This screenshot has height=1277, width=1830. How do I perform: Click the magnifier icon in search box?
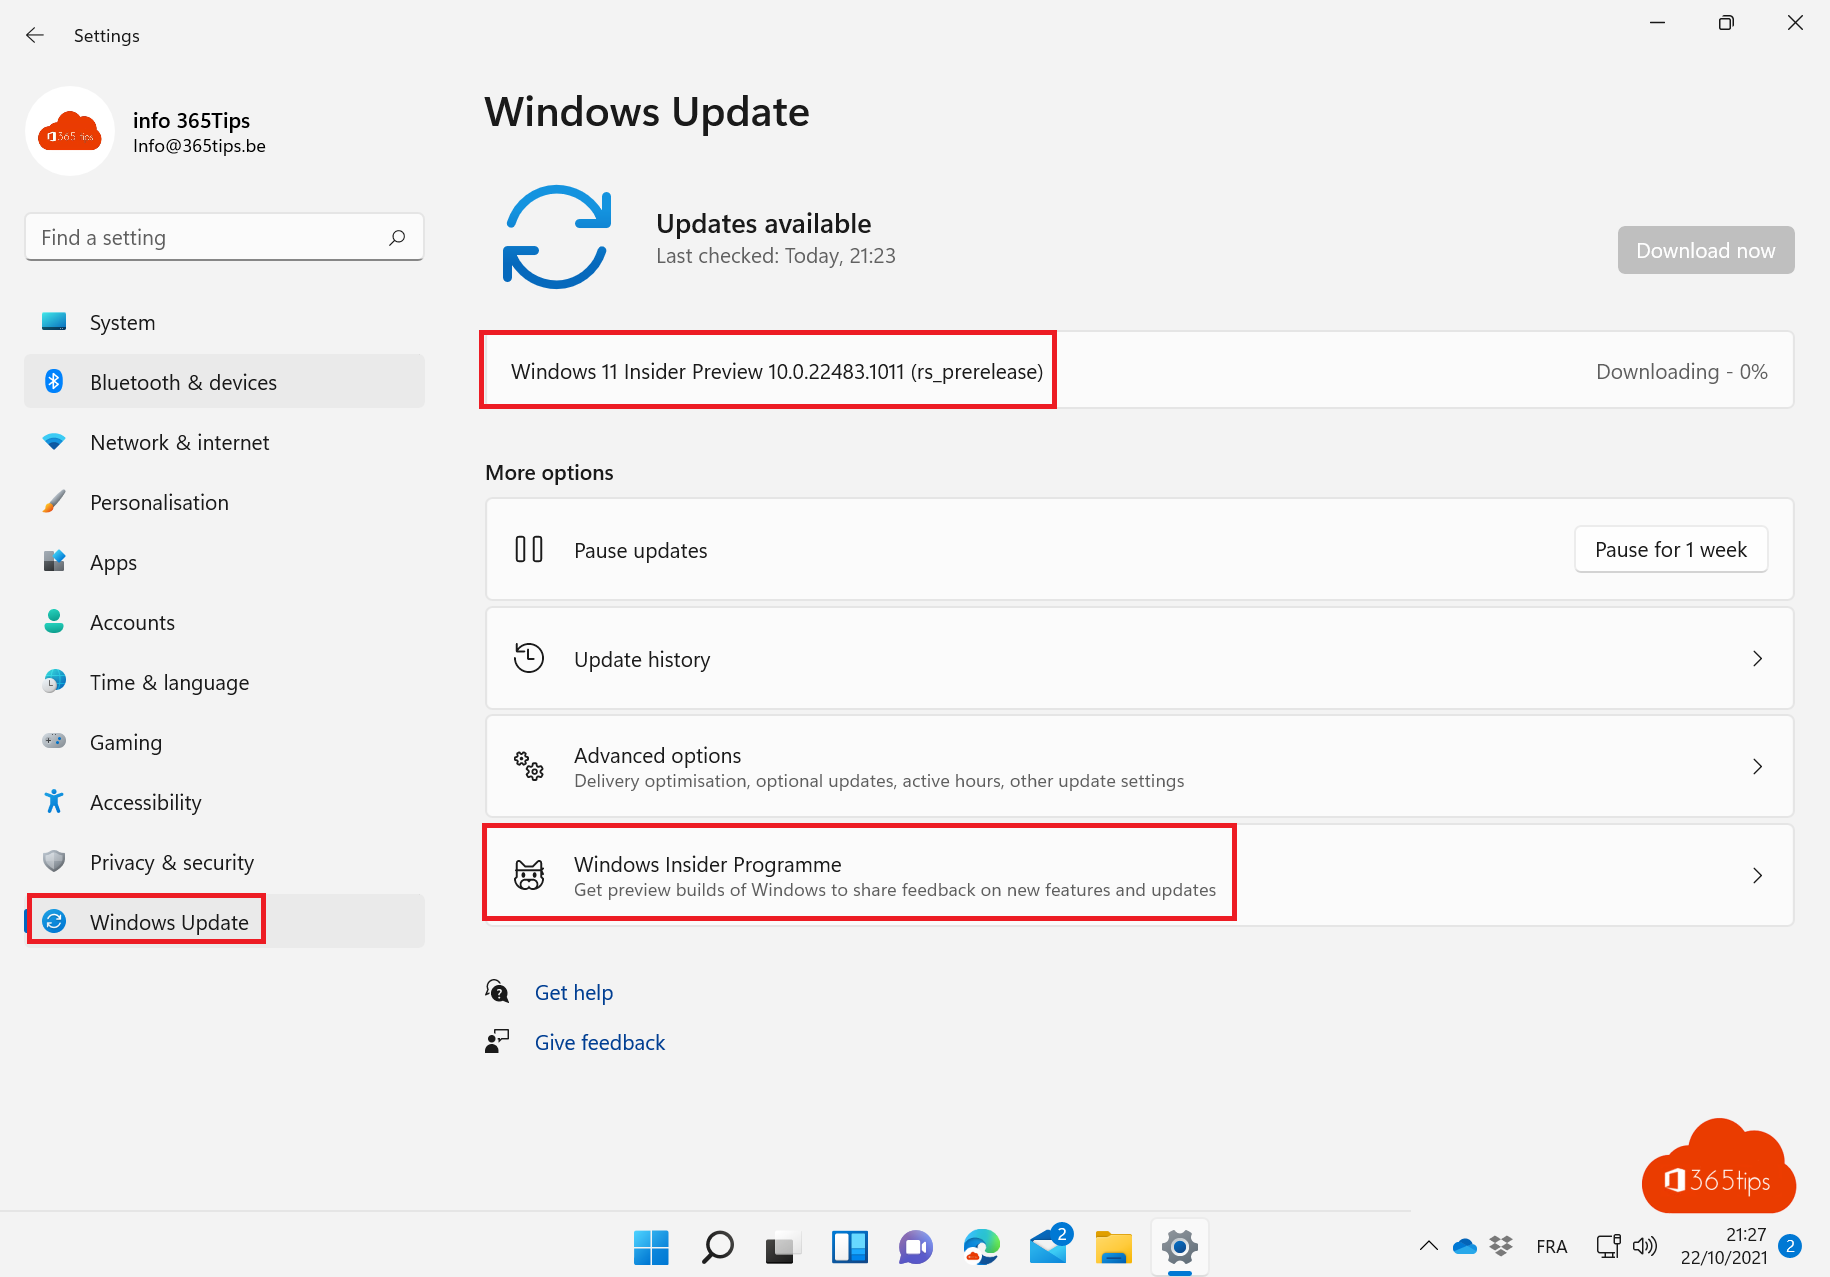pos(397,237)
